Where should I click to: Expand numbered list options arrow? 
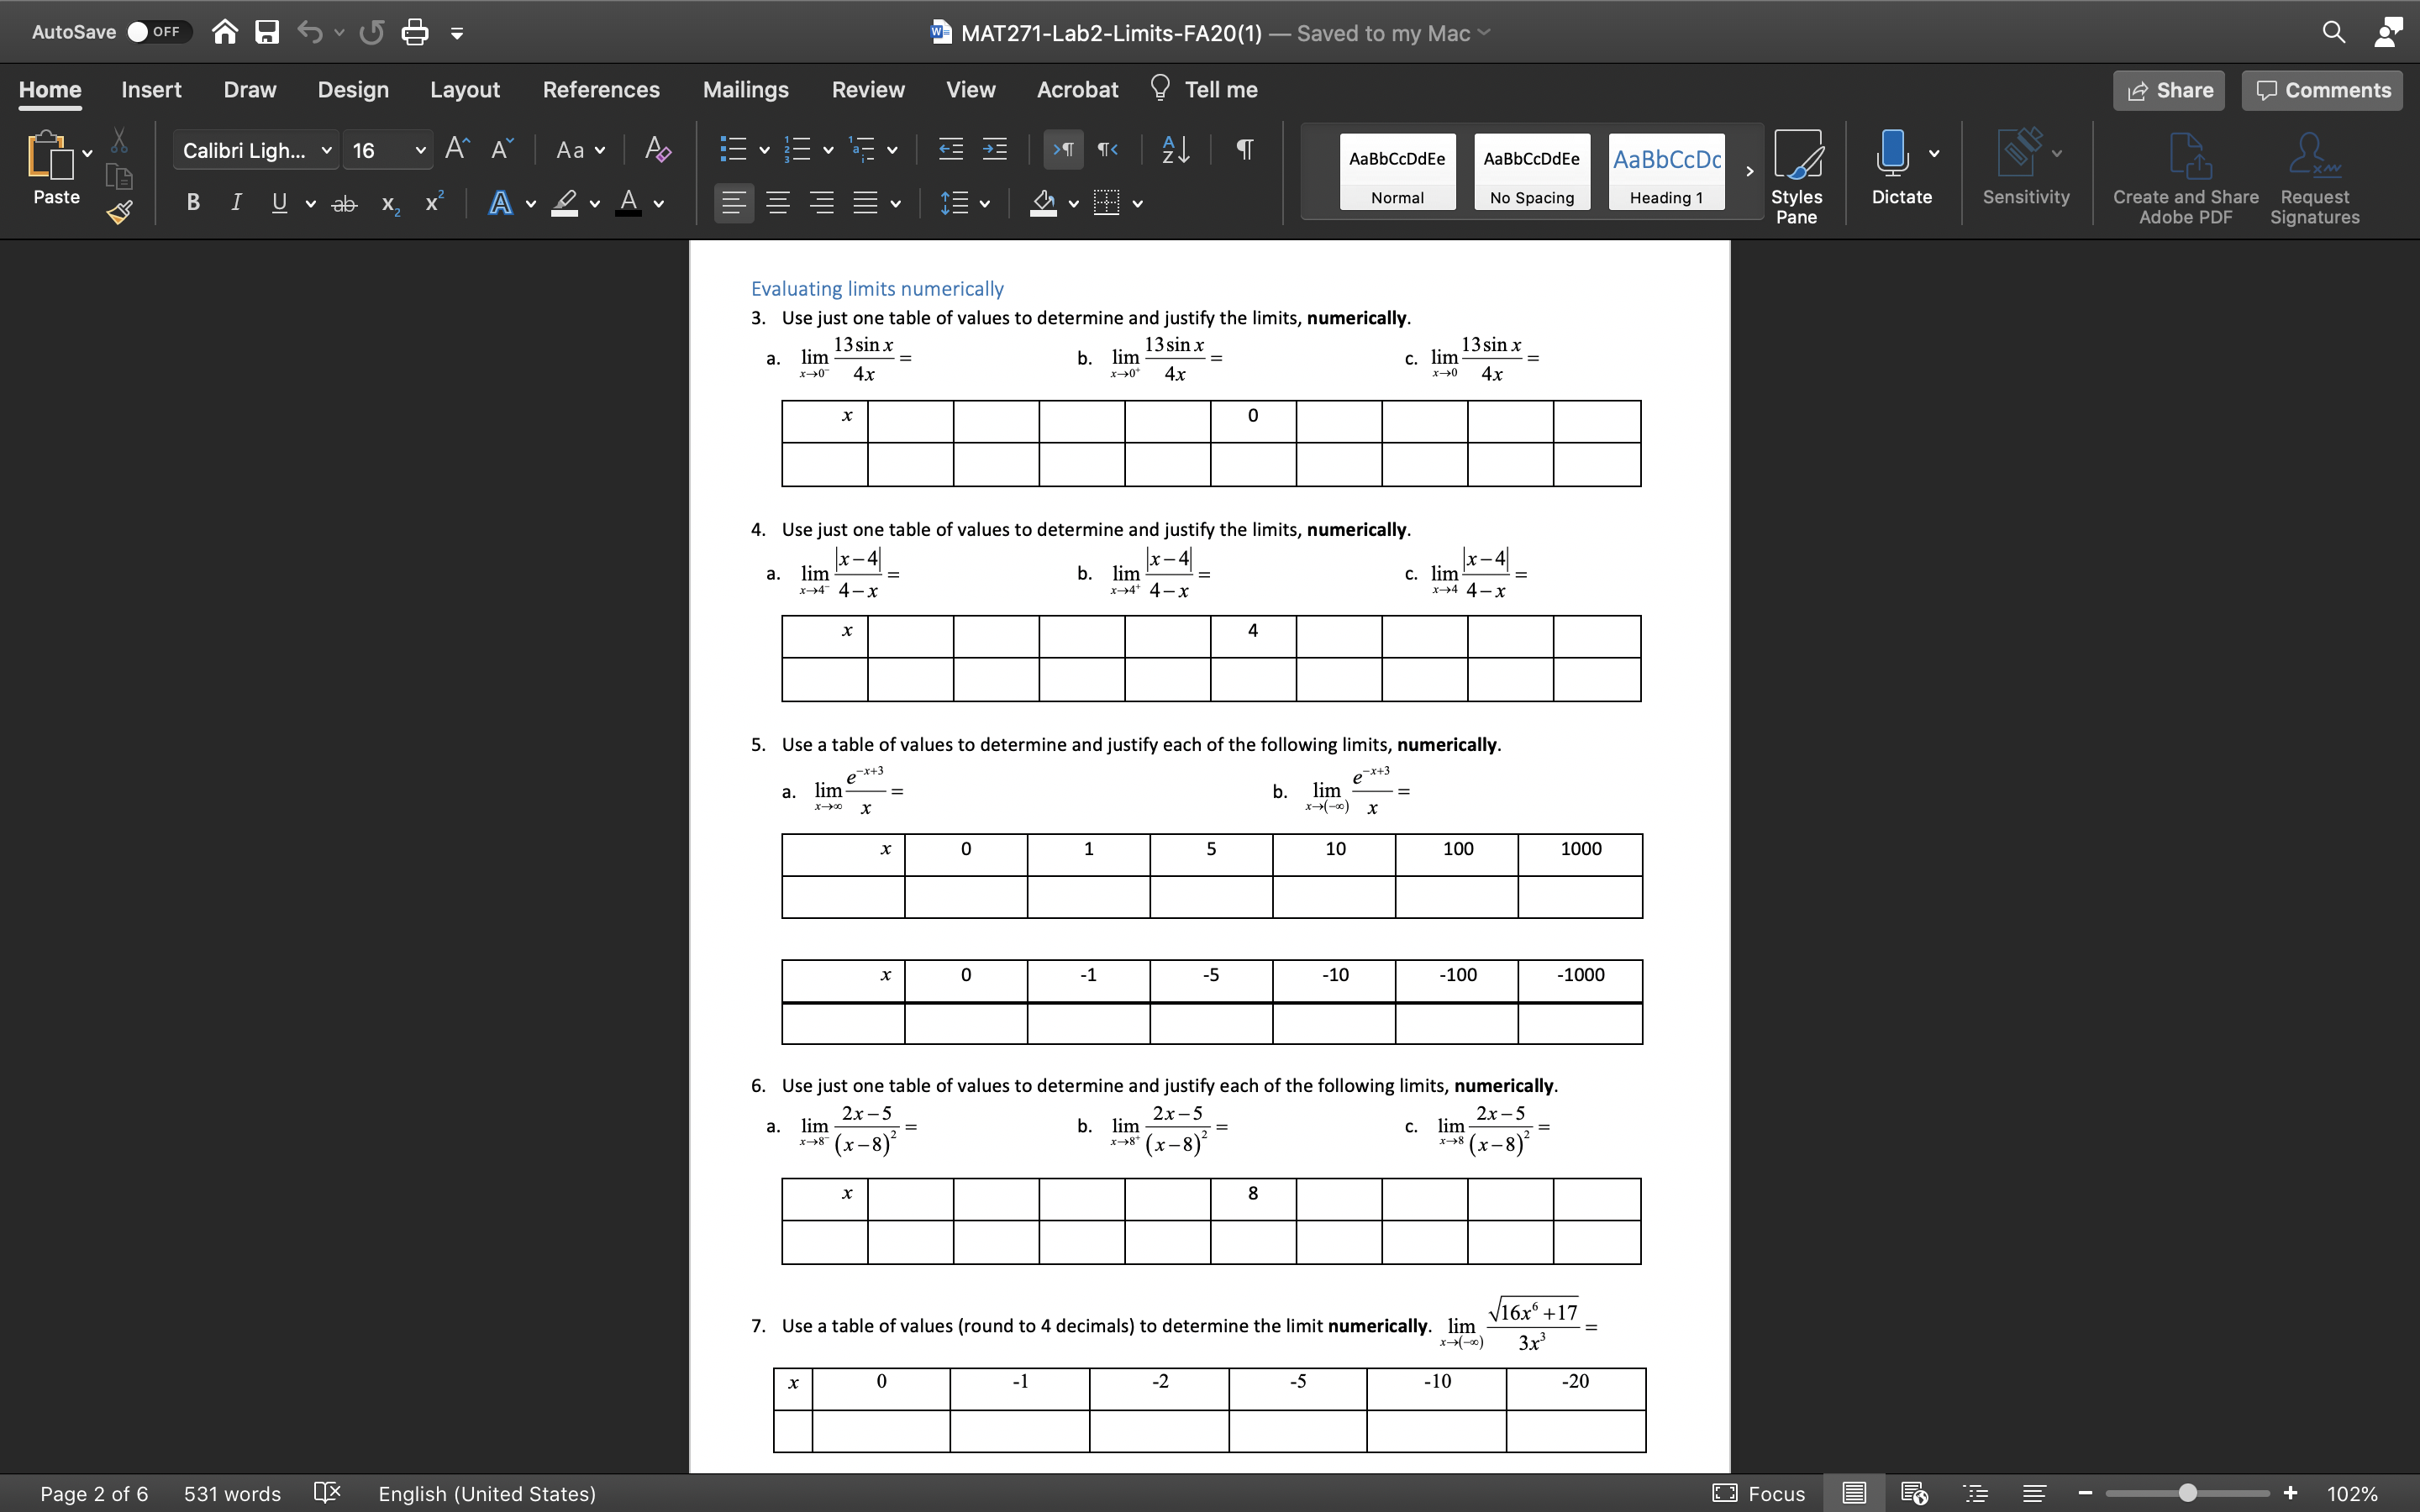pos(828,150)
